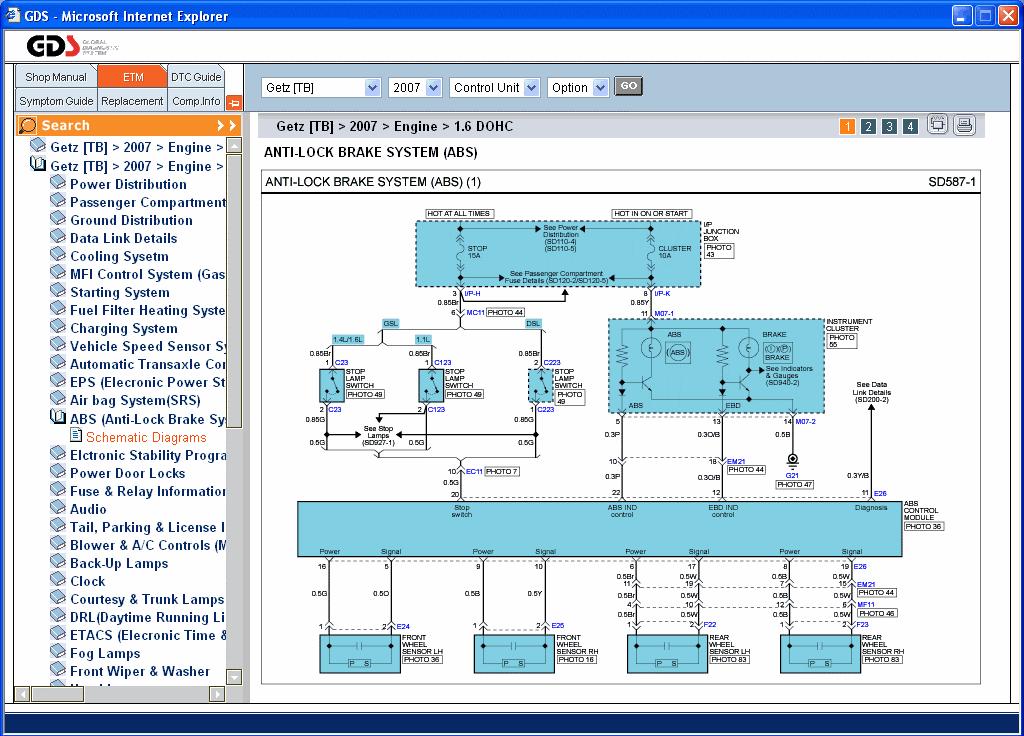Click the book icon beside Power Door Locks

(58, 472)
